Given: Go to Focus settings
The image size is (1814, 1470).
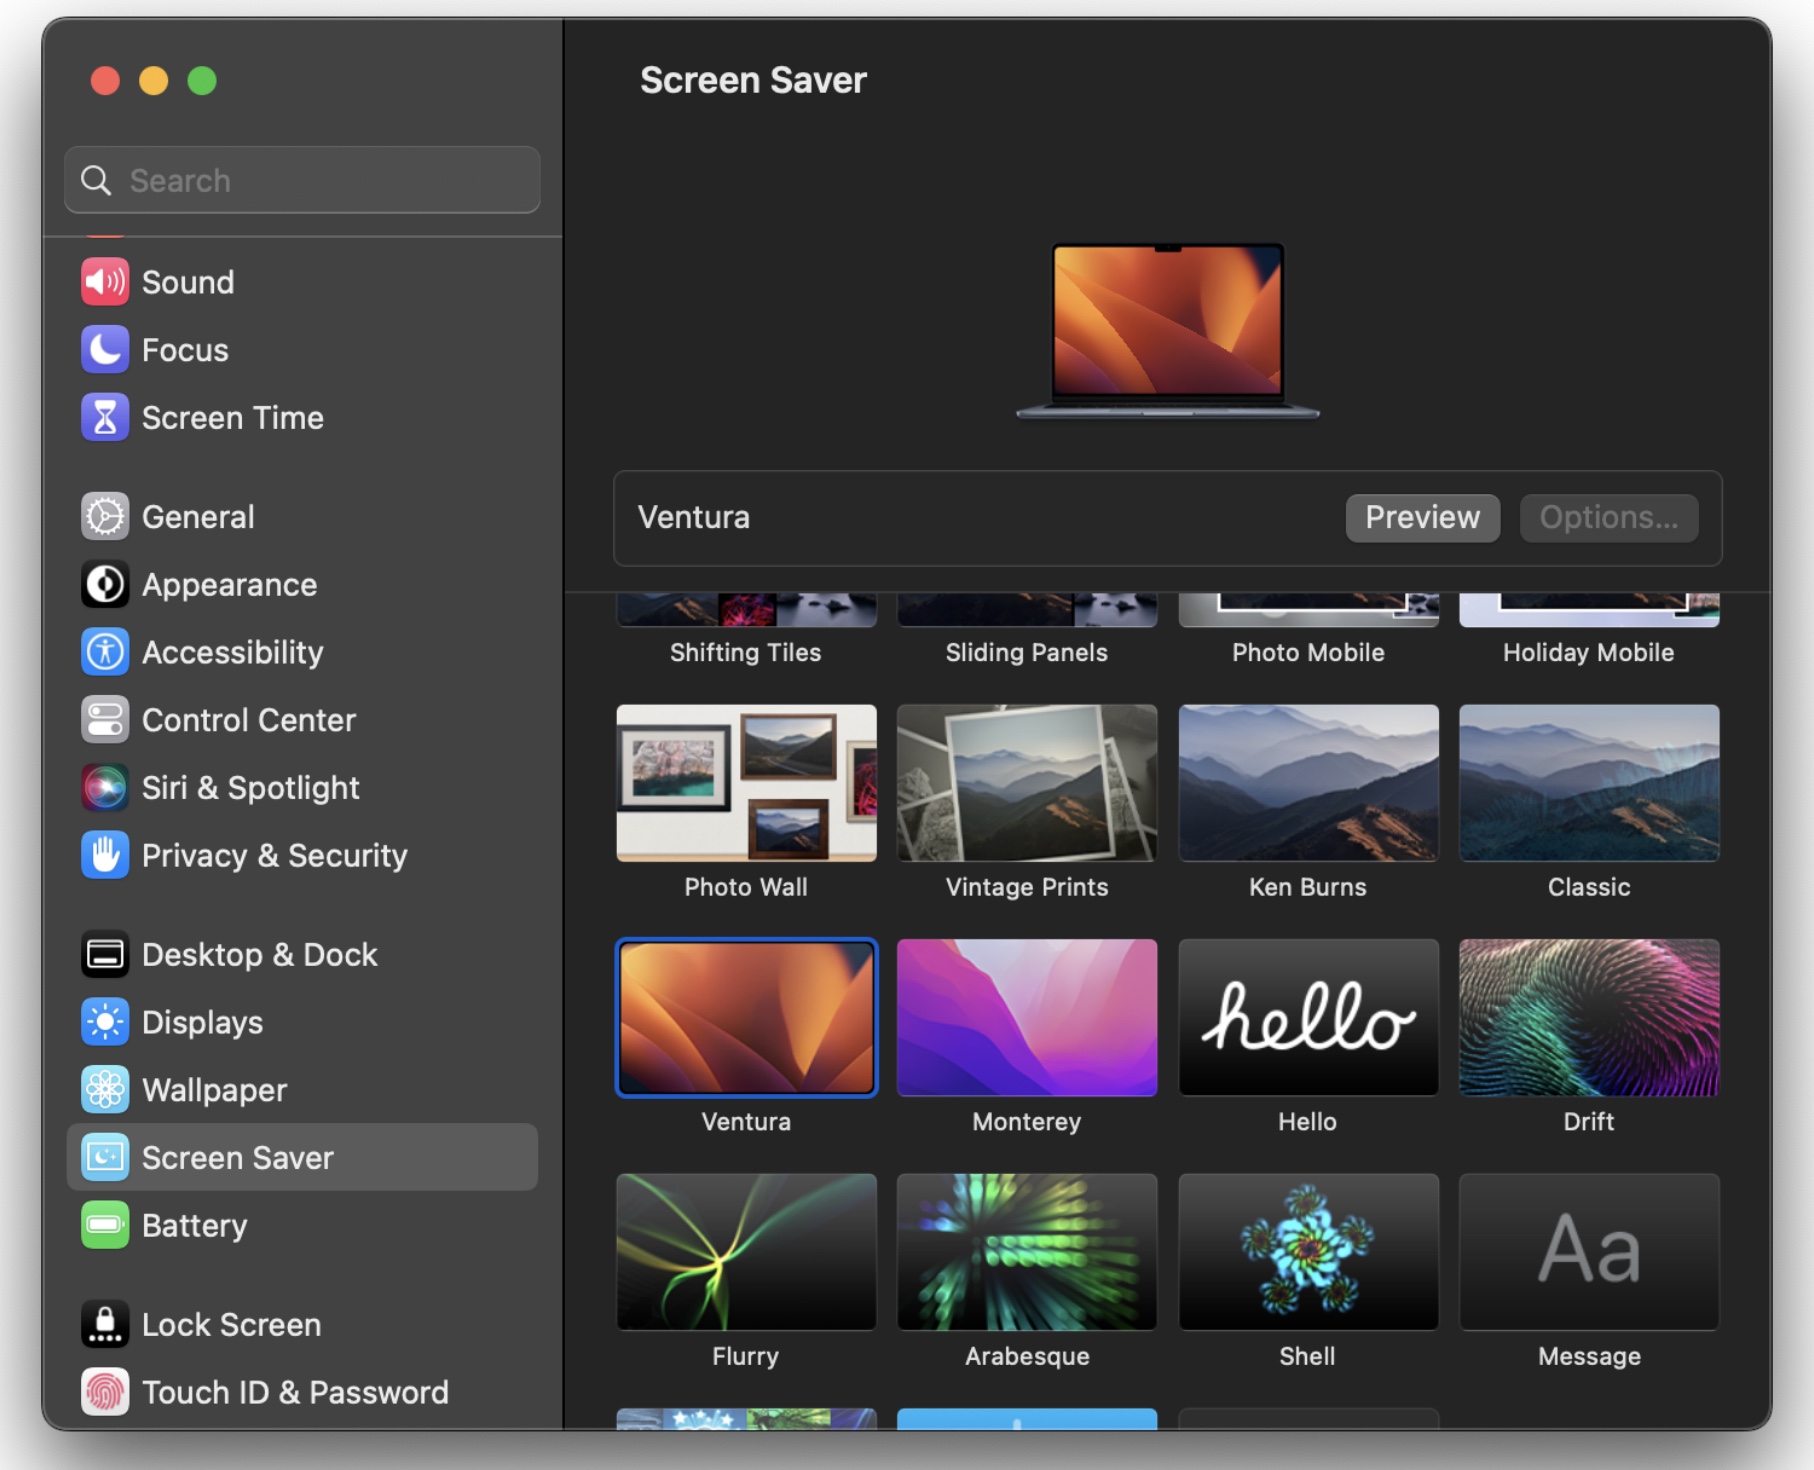Looking at the screenshot, I should (302, 349).
